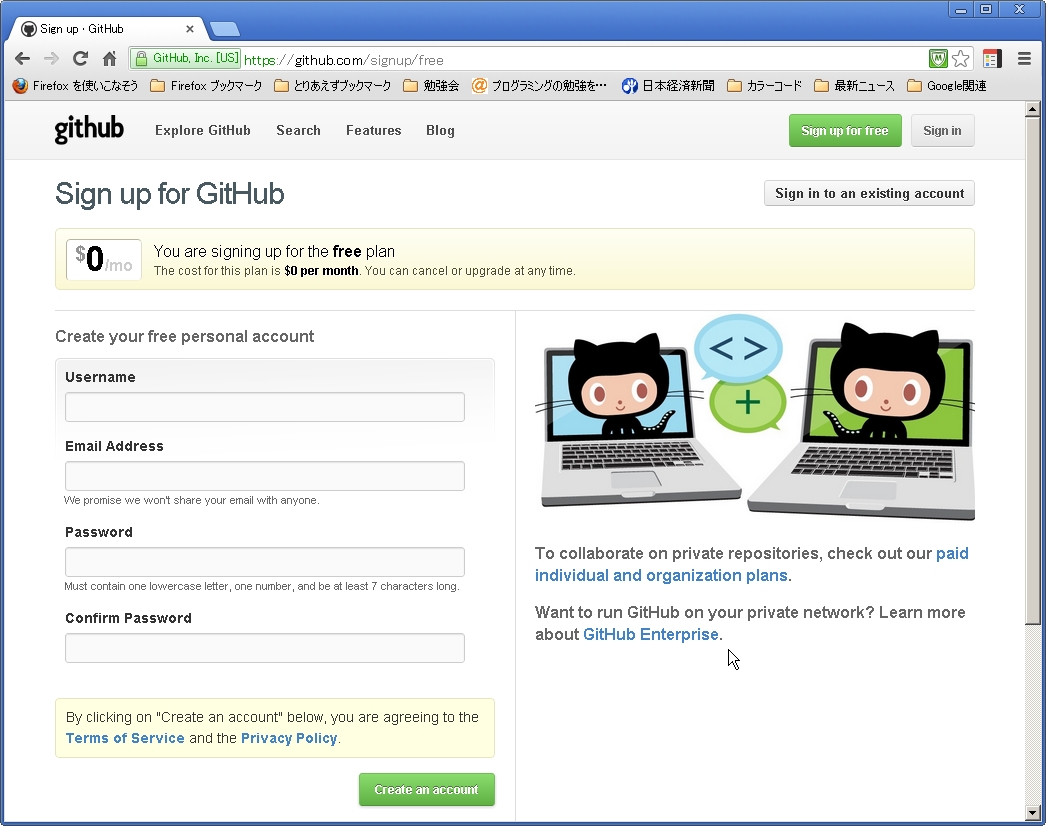Open the Terms of Service link
Viewport: 1046px width, 826px height.
pos(125,738)
